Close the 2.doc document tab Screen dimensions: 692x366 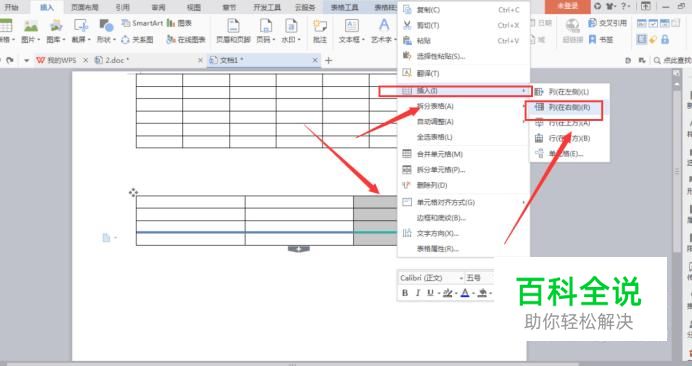click(x=200, y=60)
